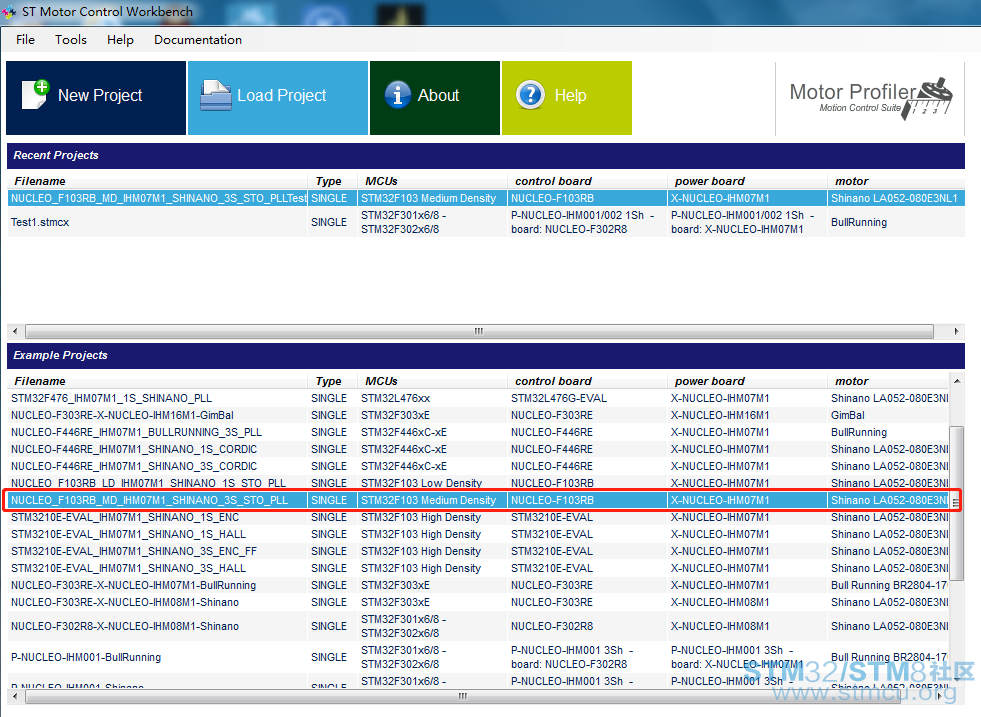Image resolution: width=981 pixels, height=717 pixels.
Task: Select recent project NUCLEO_F103RB_MD_IHM07M1_SHINANO_3S_STO_PLLTest
Action: coord(486,198)
